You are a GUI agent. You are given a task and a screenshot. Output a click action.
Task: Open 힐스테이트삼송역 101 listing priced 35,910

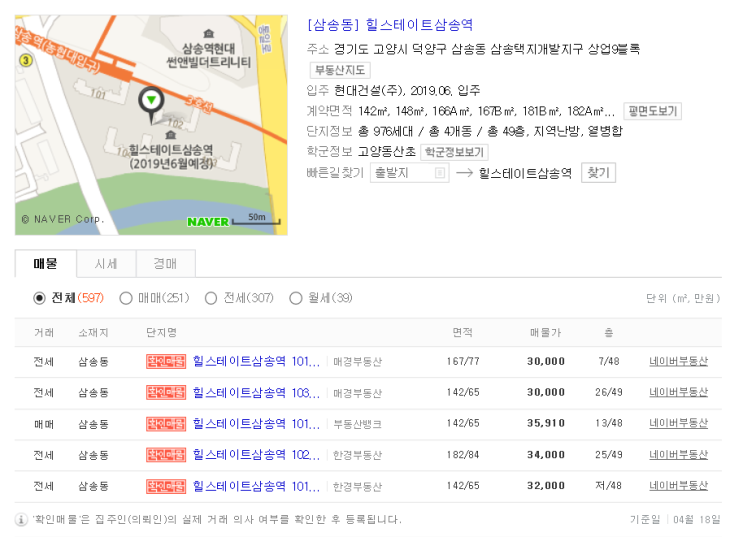[x=256, y=424]
